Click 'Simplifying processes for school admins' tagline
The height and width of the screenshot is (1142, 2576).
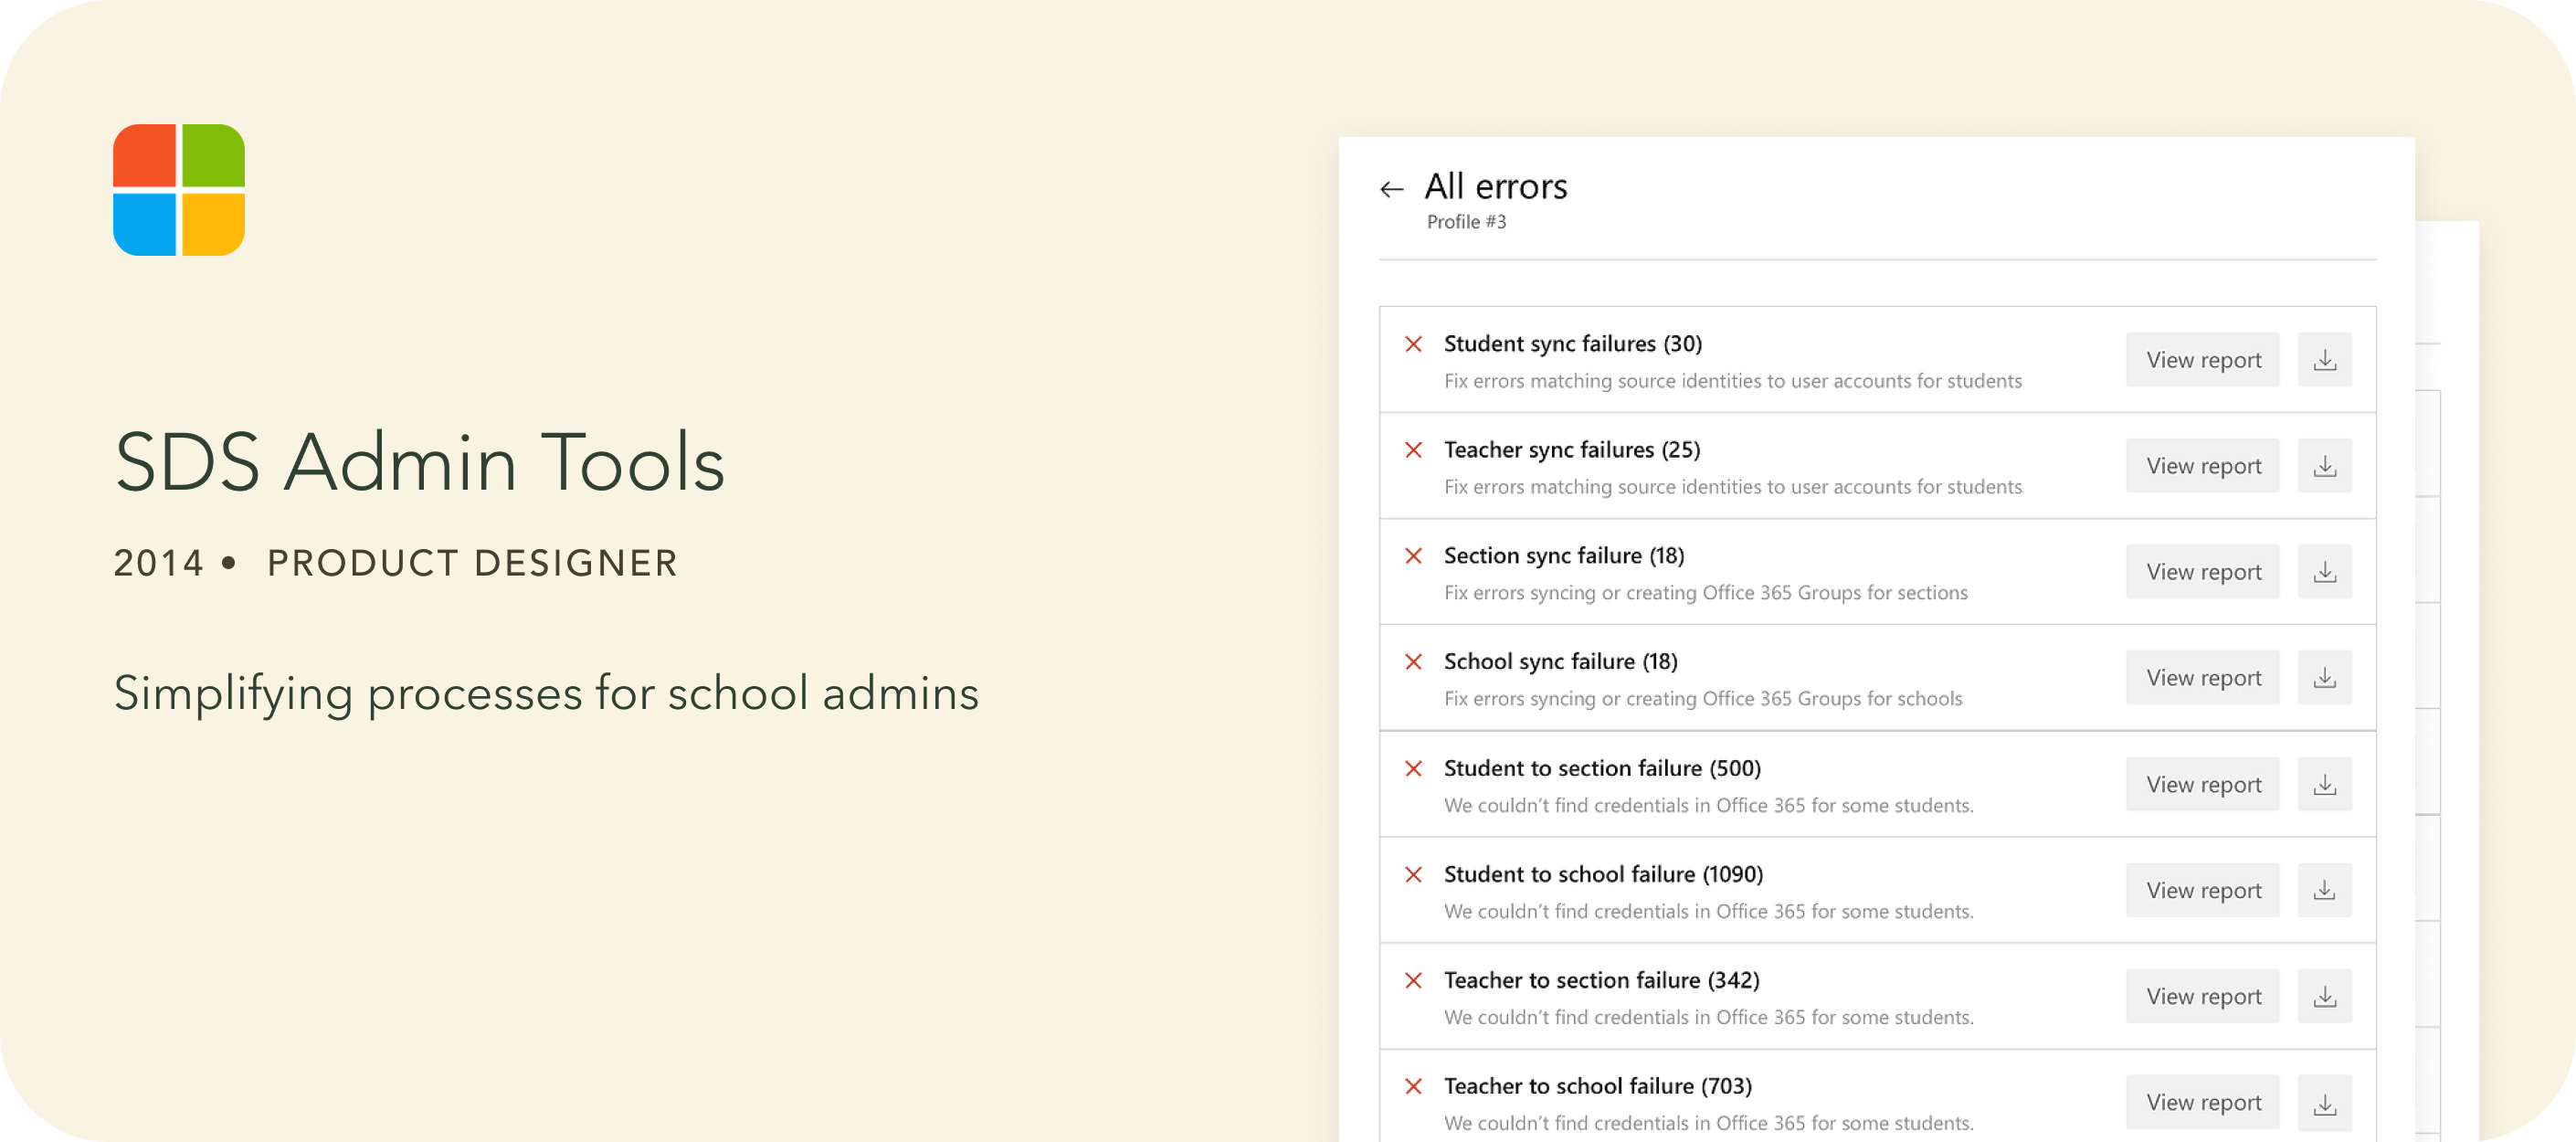coord(546,694)
